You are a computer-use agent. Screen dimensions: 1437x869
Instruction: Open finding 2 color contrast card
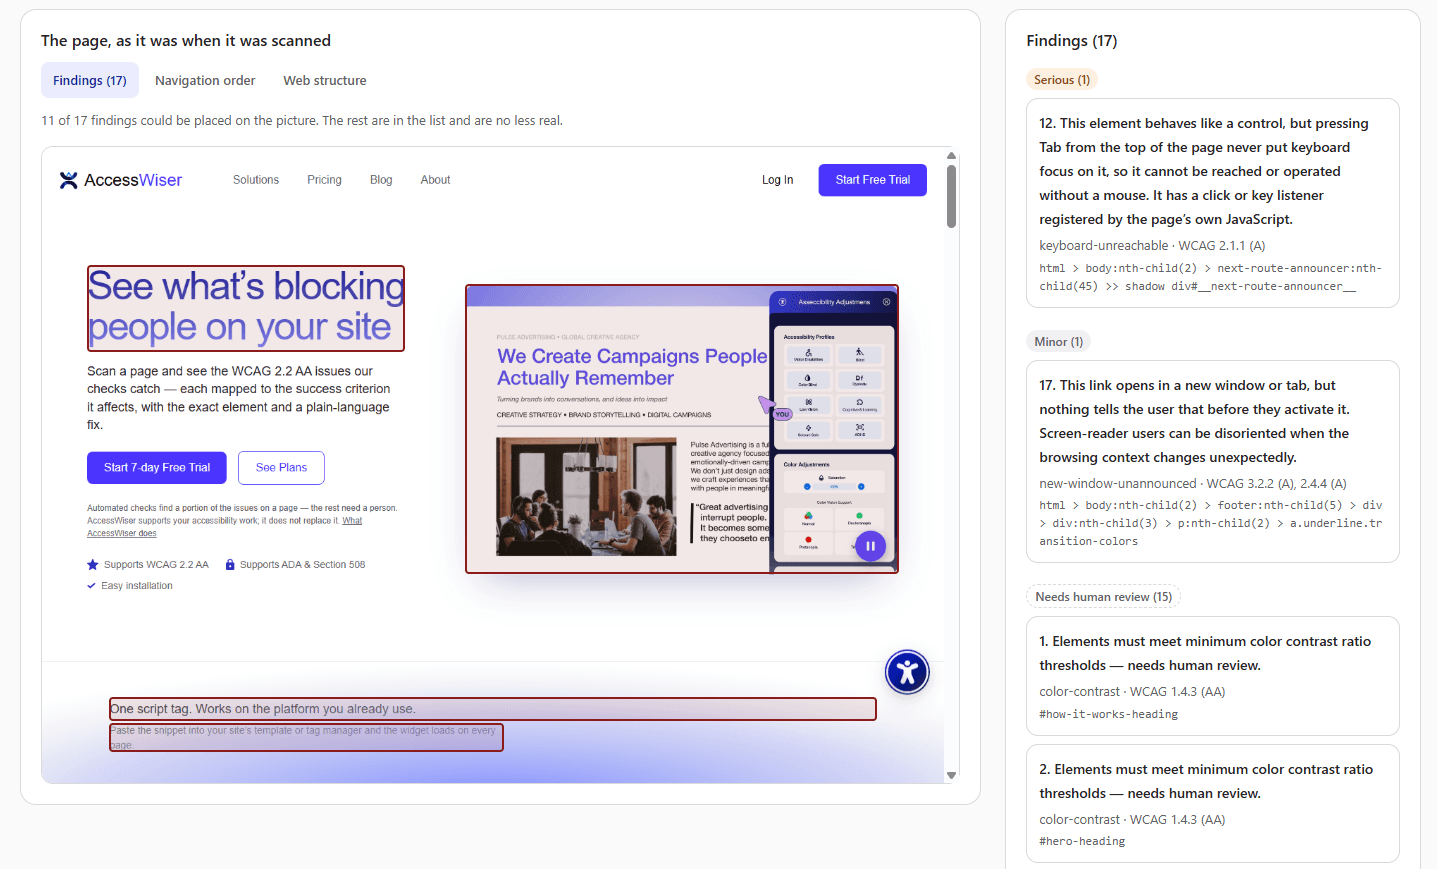pyautogui.click(x=1213, y=804)
